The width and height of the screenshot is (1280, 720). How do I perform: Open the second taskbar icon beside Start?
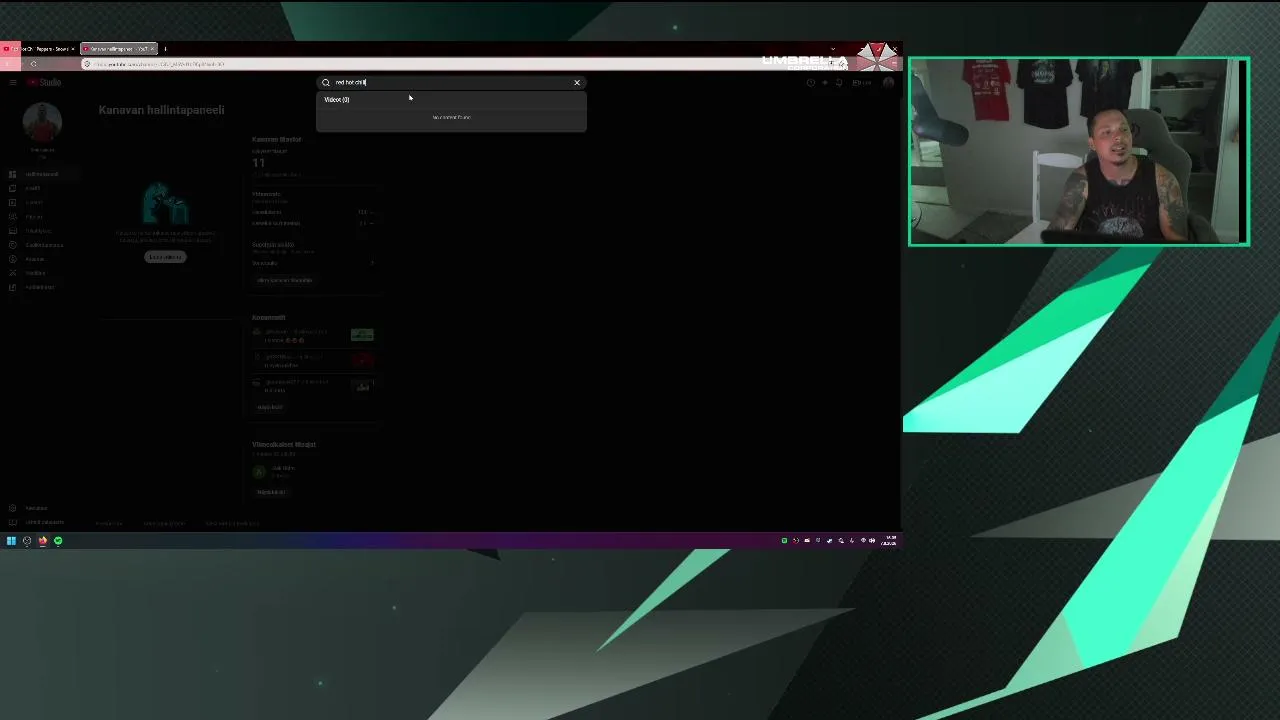coord(27,541)
